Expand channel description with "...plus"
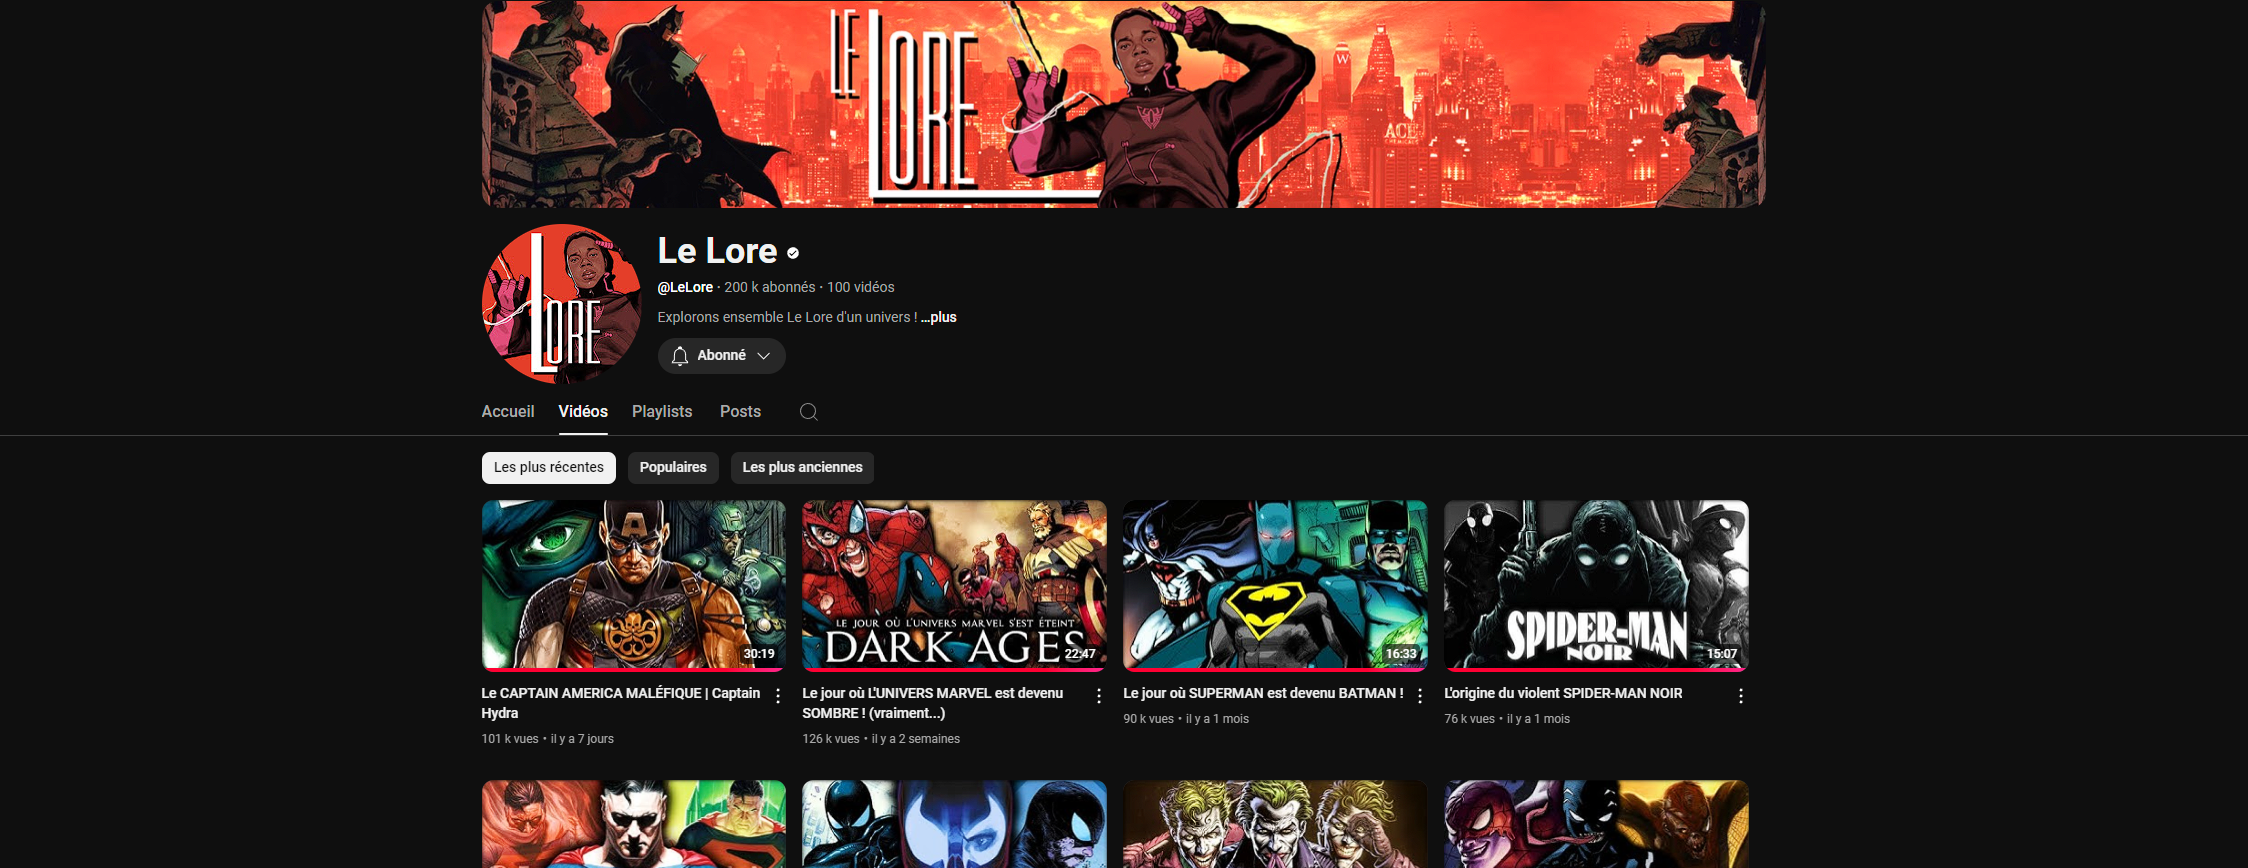This screenshot has height=868, width=2248. coord(939,317)
